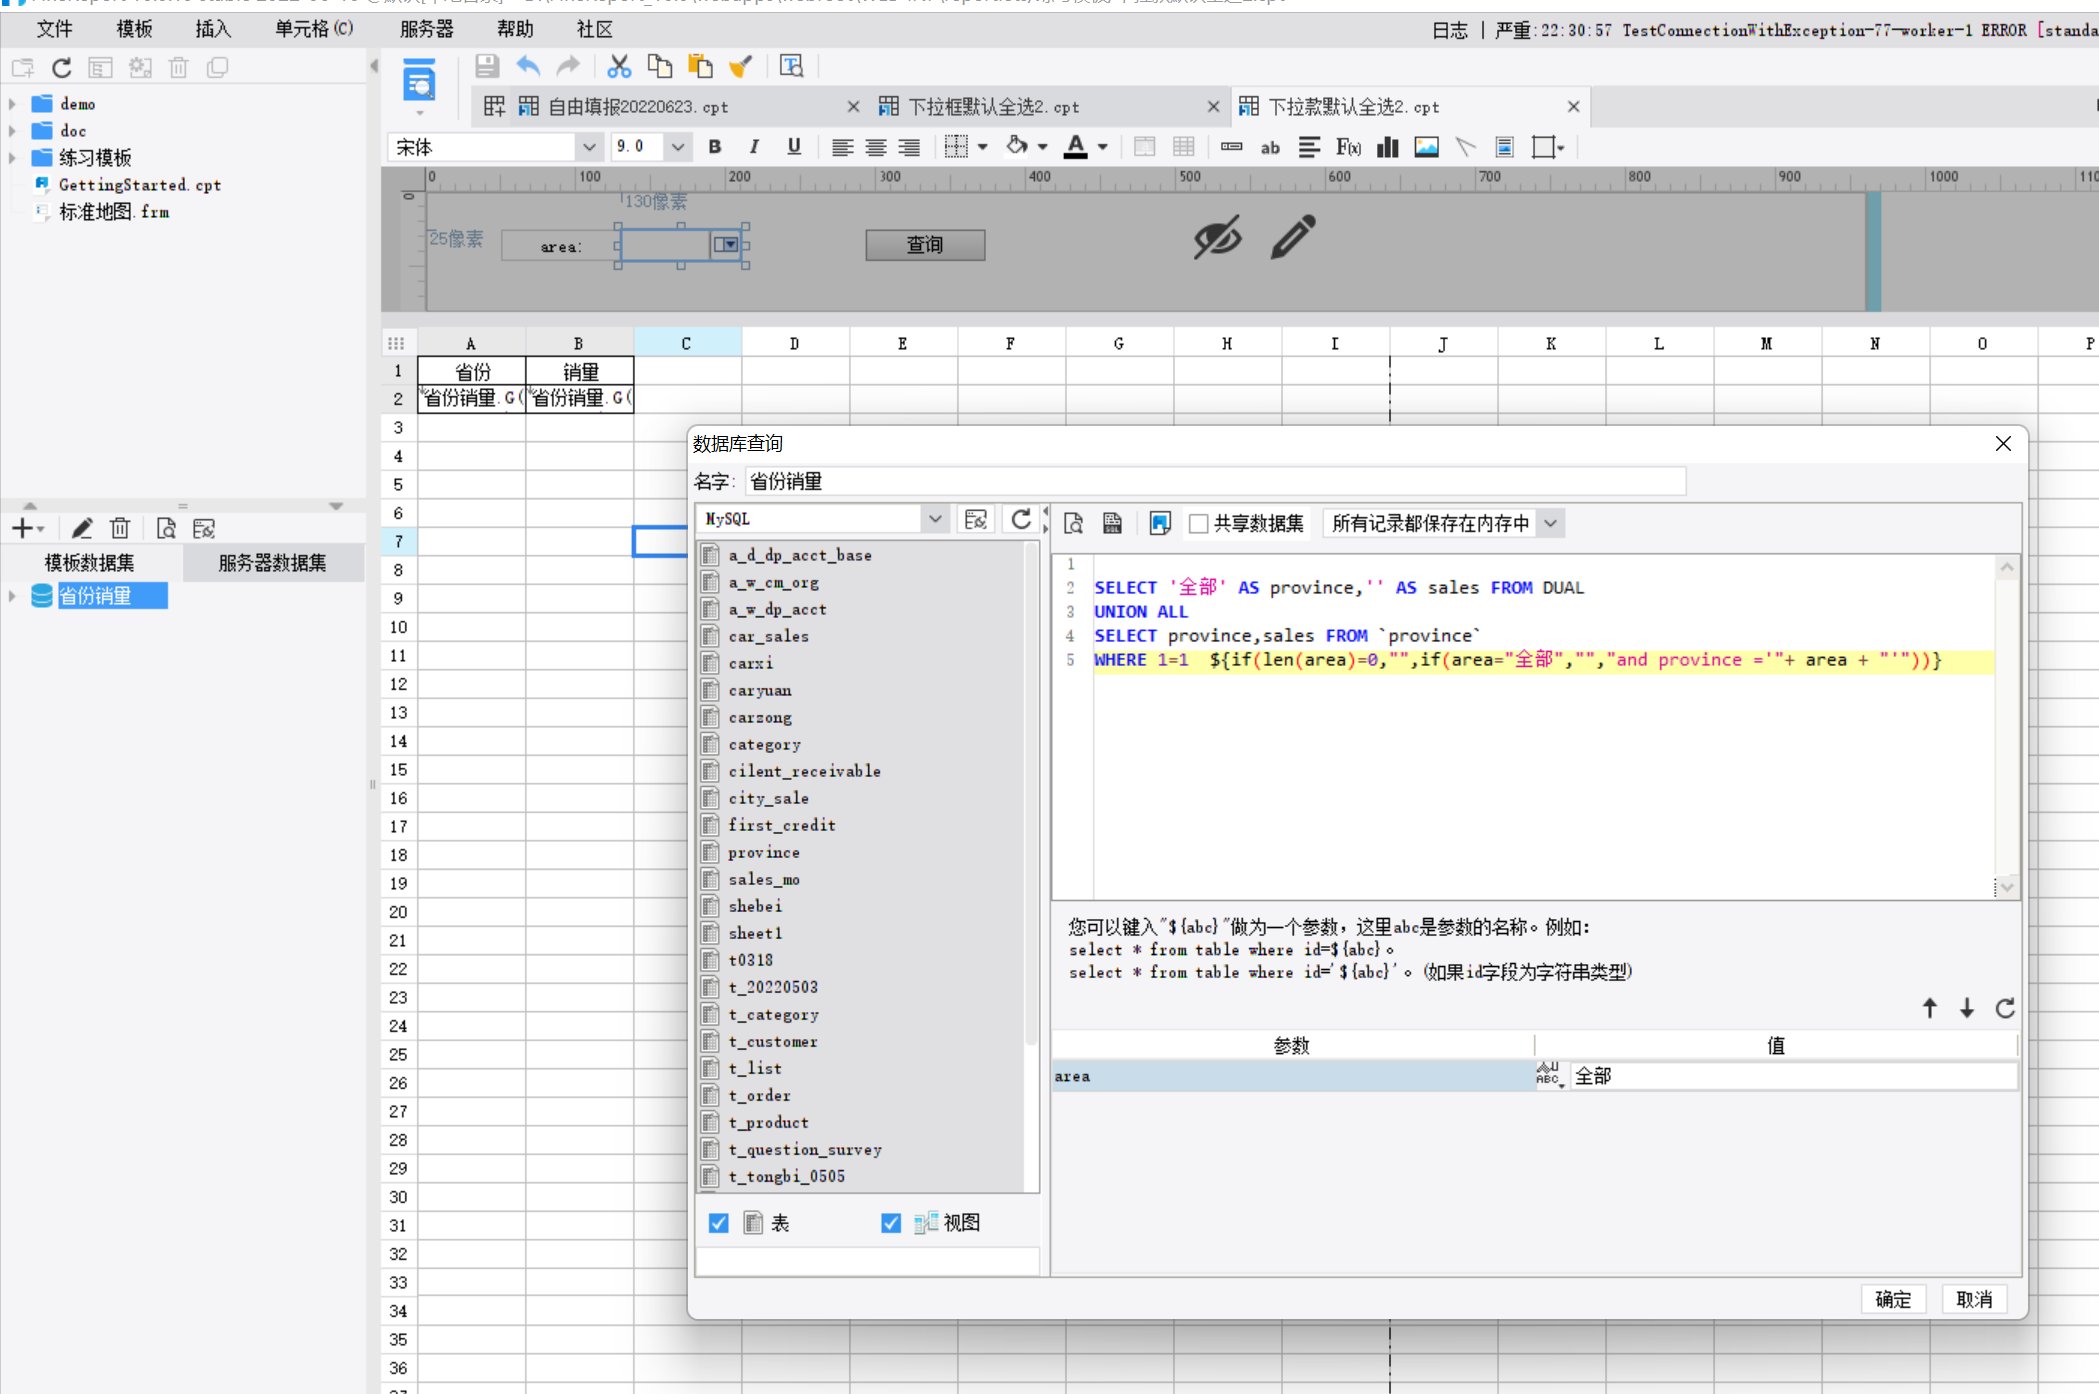Screen dimensions: 2099x1394
Task: Open the 模板 menu
Action: point(134,29)
